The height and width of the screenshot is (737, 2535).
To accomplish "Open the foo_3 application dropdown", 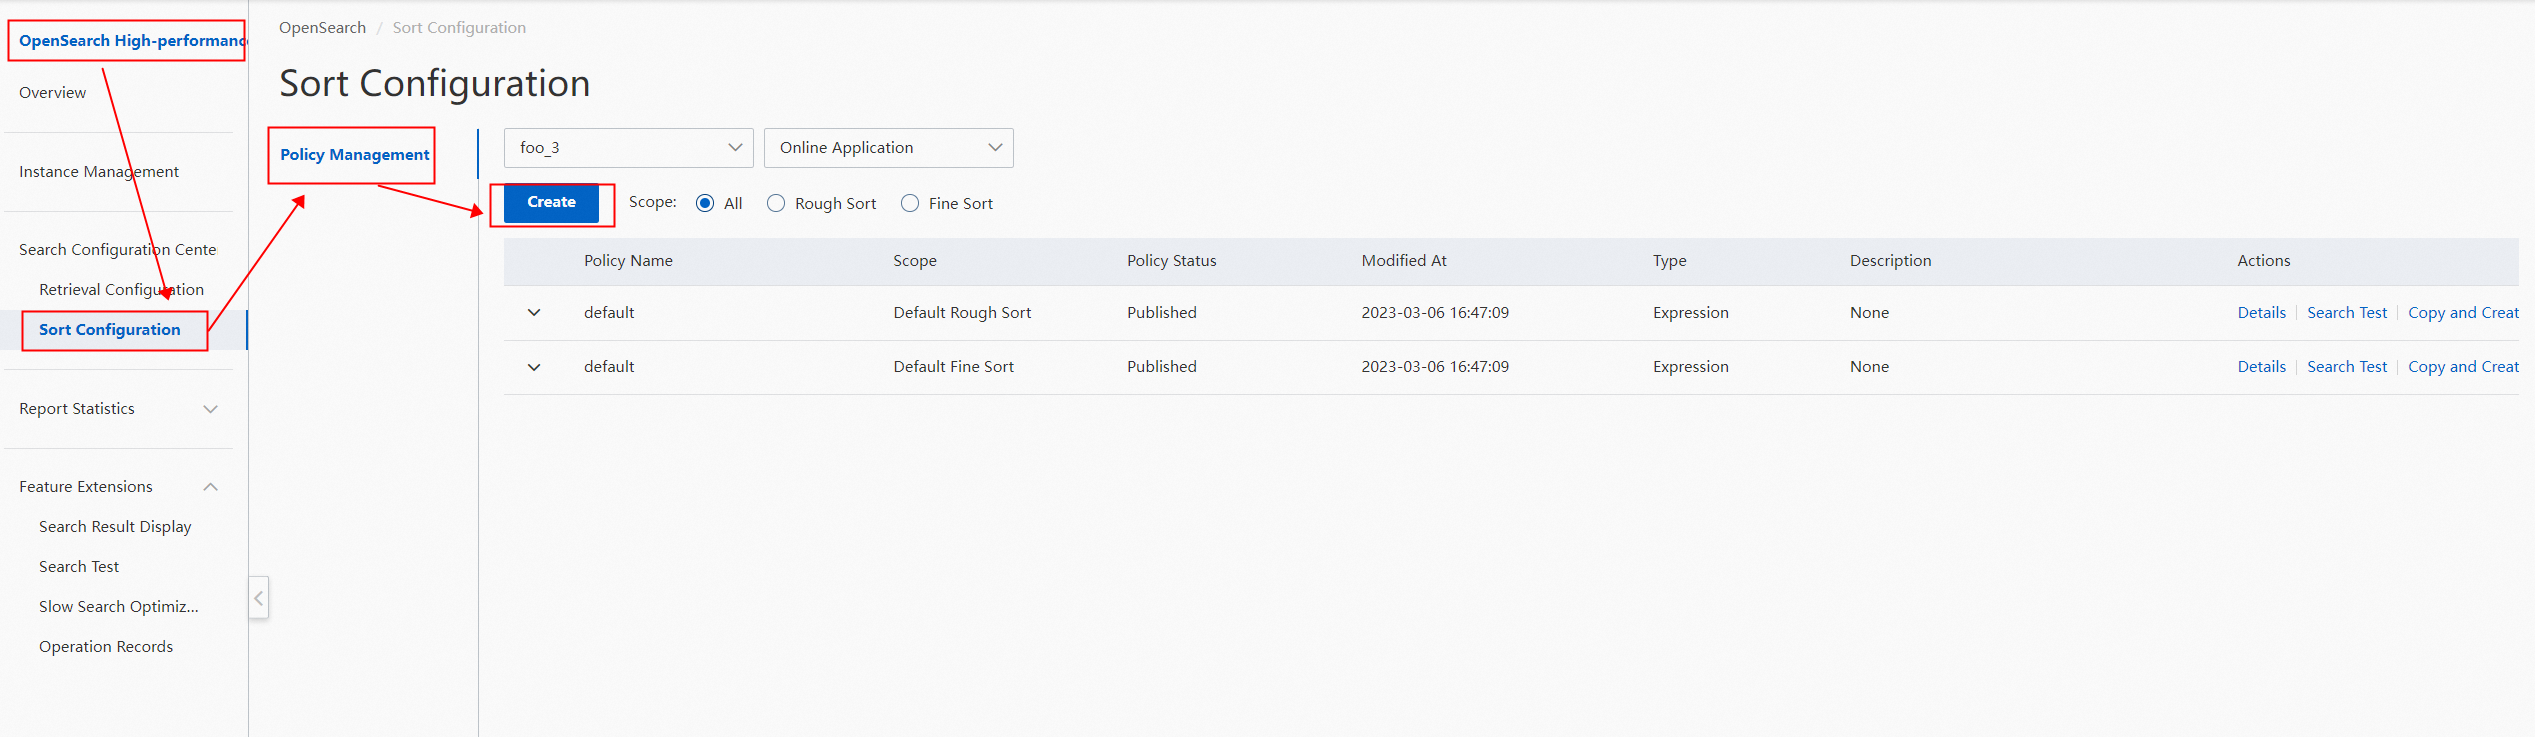I will [x=629, y=148].
